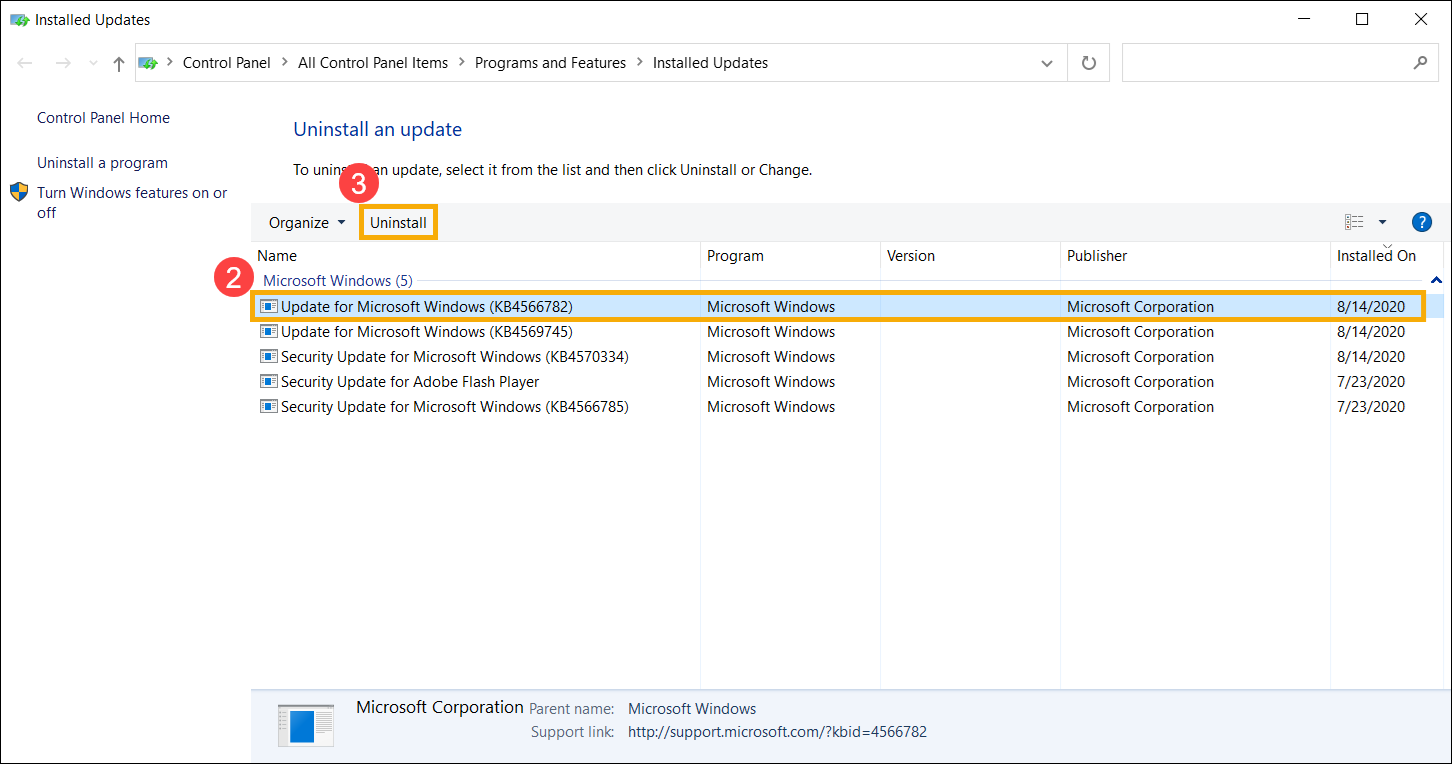Sort by the Program column header
1452x764 pixels.
tap(790, 256)
